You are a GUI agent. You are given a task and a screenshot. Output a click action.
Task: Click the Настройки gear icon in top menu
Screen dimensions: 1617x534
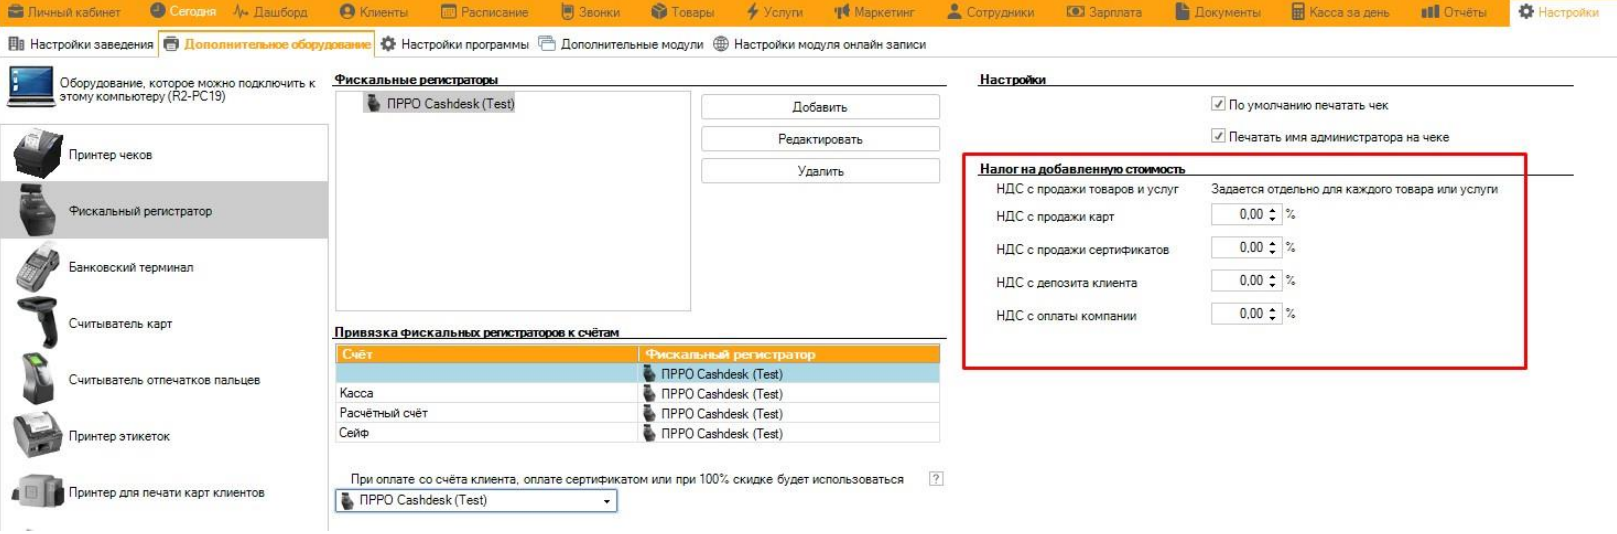tap(1525, 12)
